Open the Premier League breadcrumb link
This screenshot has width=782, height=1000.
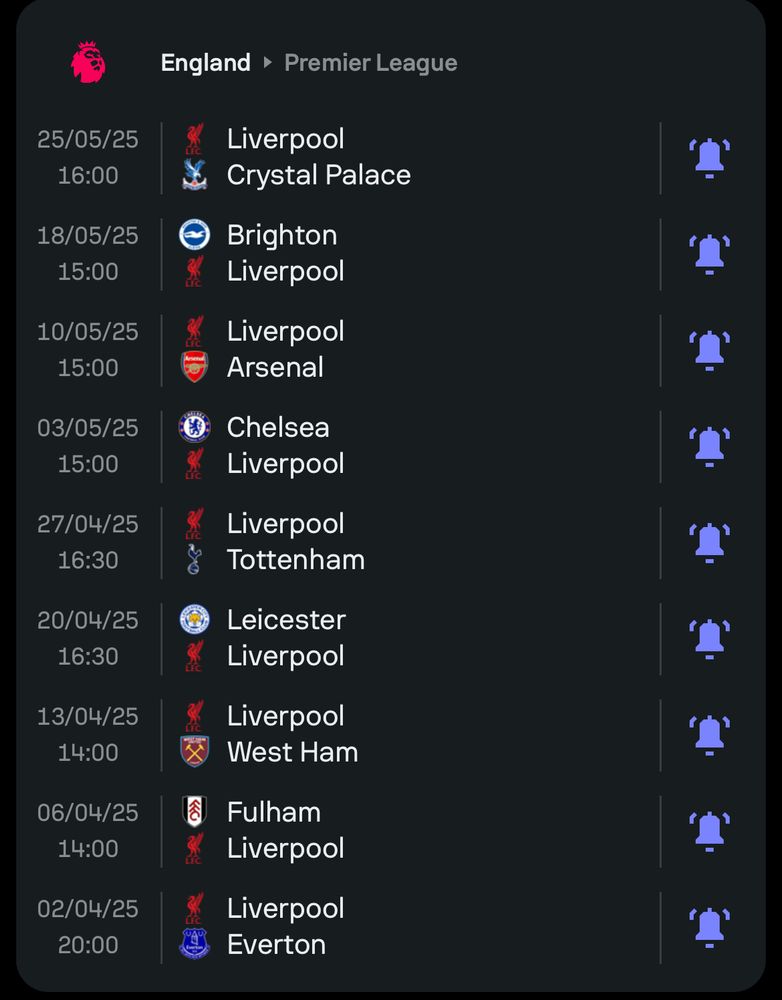pos(371,62)
